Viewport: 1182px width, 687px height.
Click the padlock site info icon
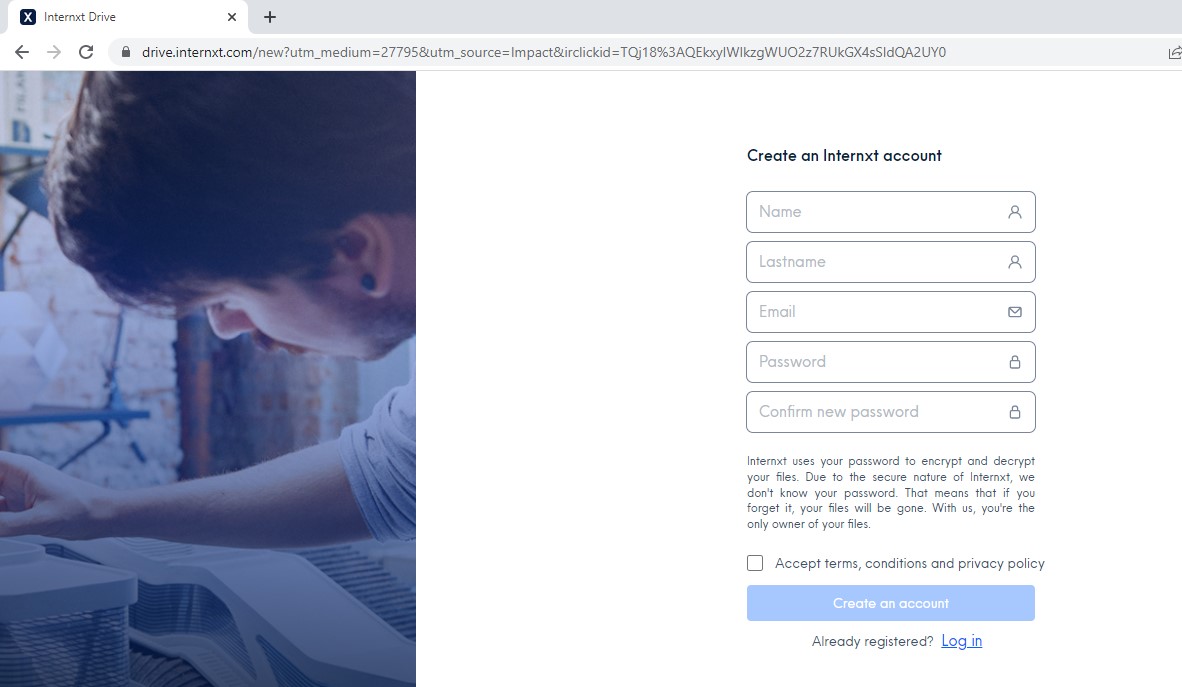pyautogui.click(x=126, y=52)
